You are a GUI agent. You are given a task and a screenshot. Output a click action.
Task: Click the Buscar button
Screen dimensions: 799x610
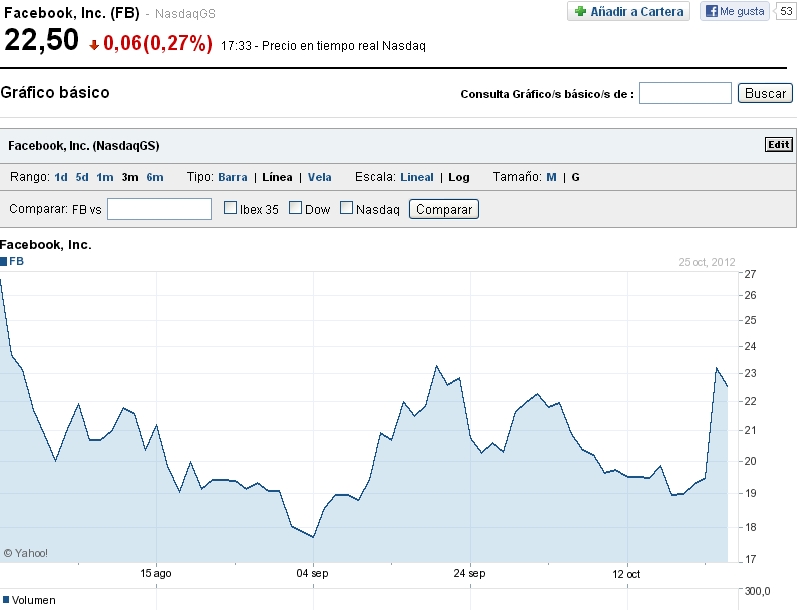(x=765, y=93)
